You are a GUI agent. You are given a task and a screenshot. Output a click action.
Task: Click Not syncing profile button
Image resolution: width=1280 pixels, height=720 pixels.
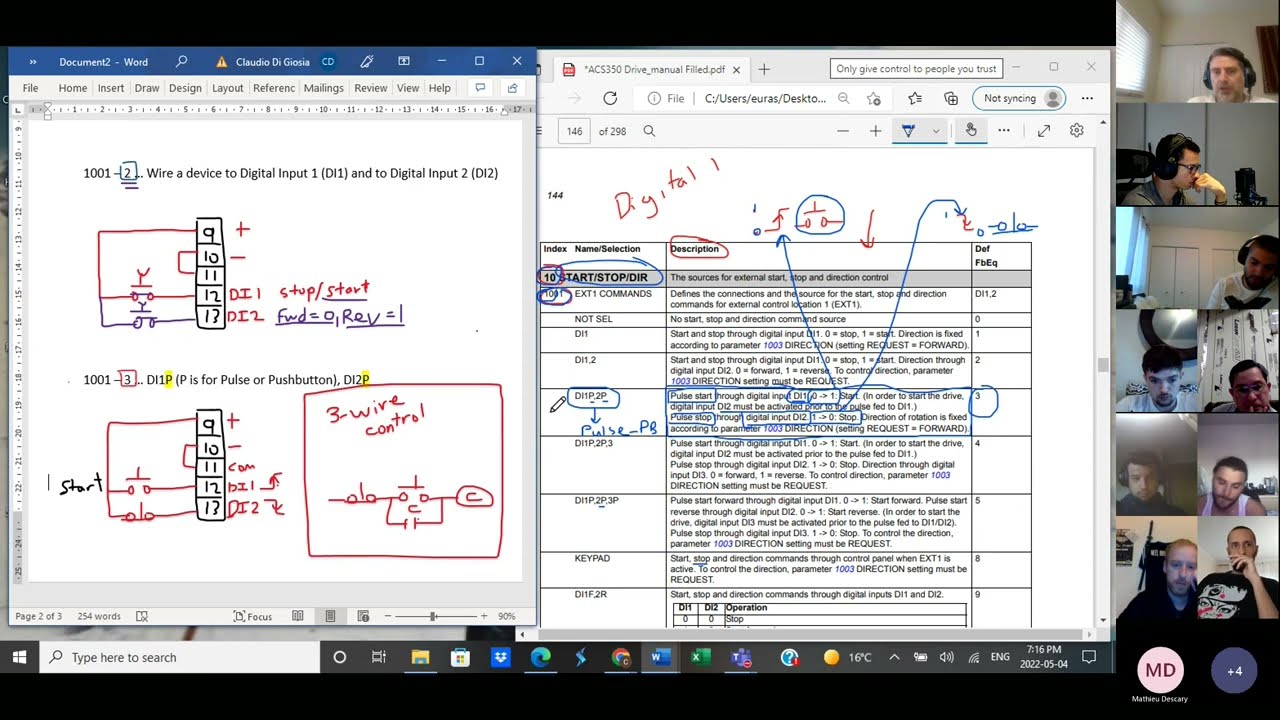pyautogui.click(x=1018, y=98)
